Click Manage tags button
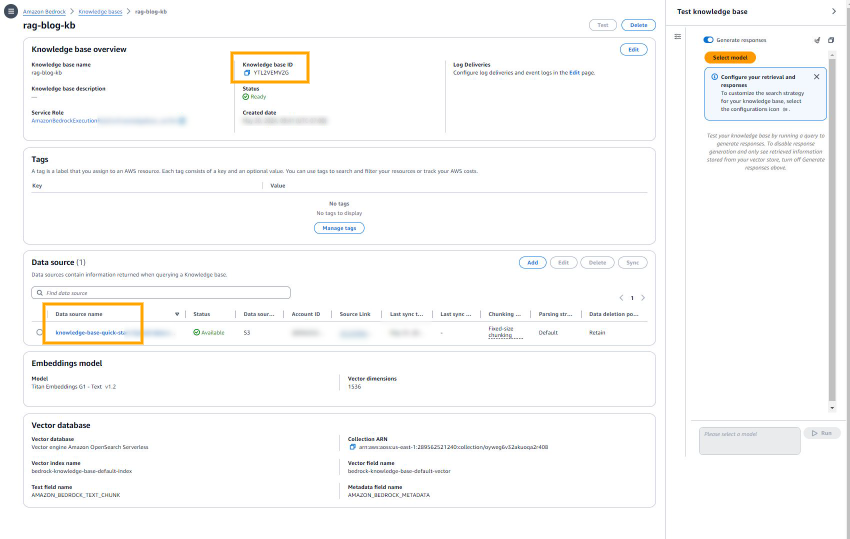The width and height of the screenshot is (850, 539). coord(339,228)
